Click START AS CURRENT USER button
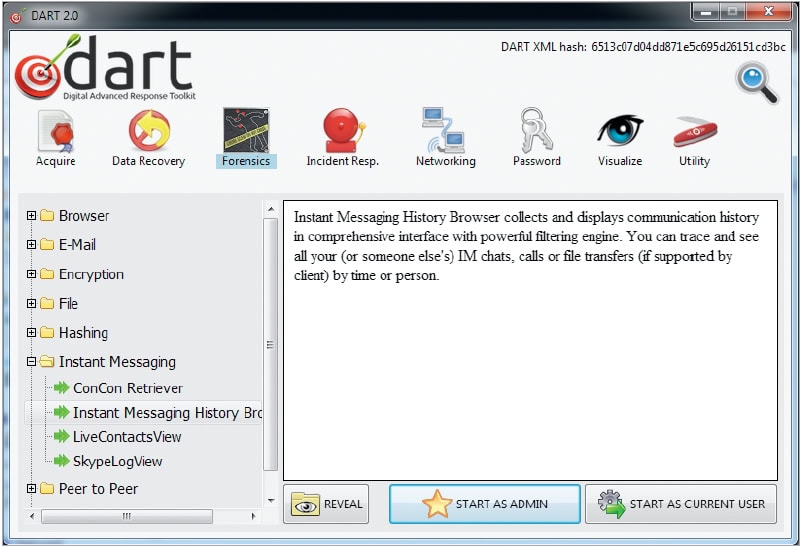The image size is (802, 548). 681,504
